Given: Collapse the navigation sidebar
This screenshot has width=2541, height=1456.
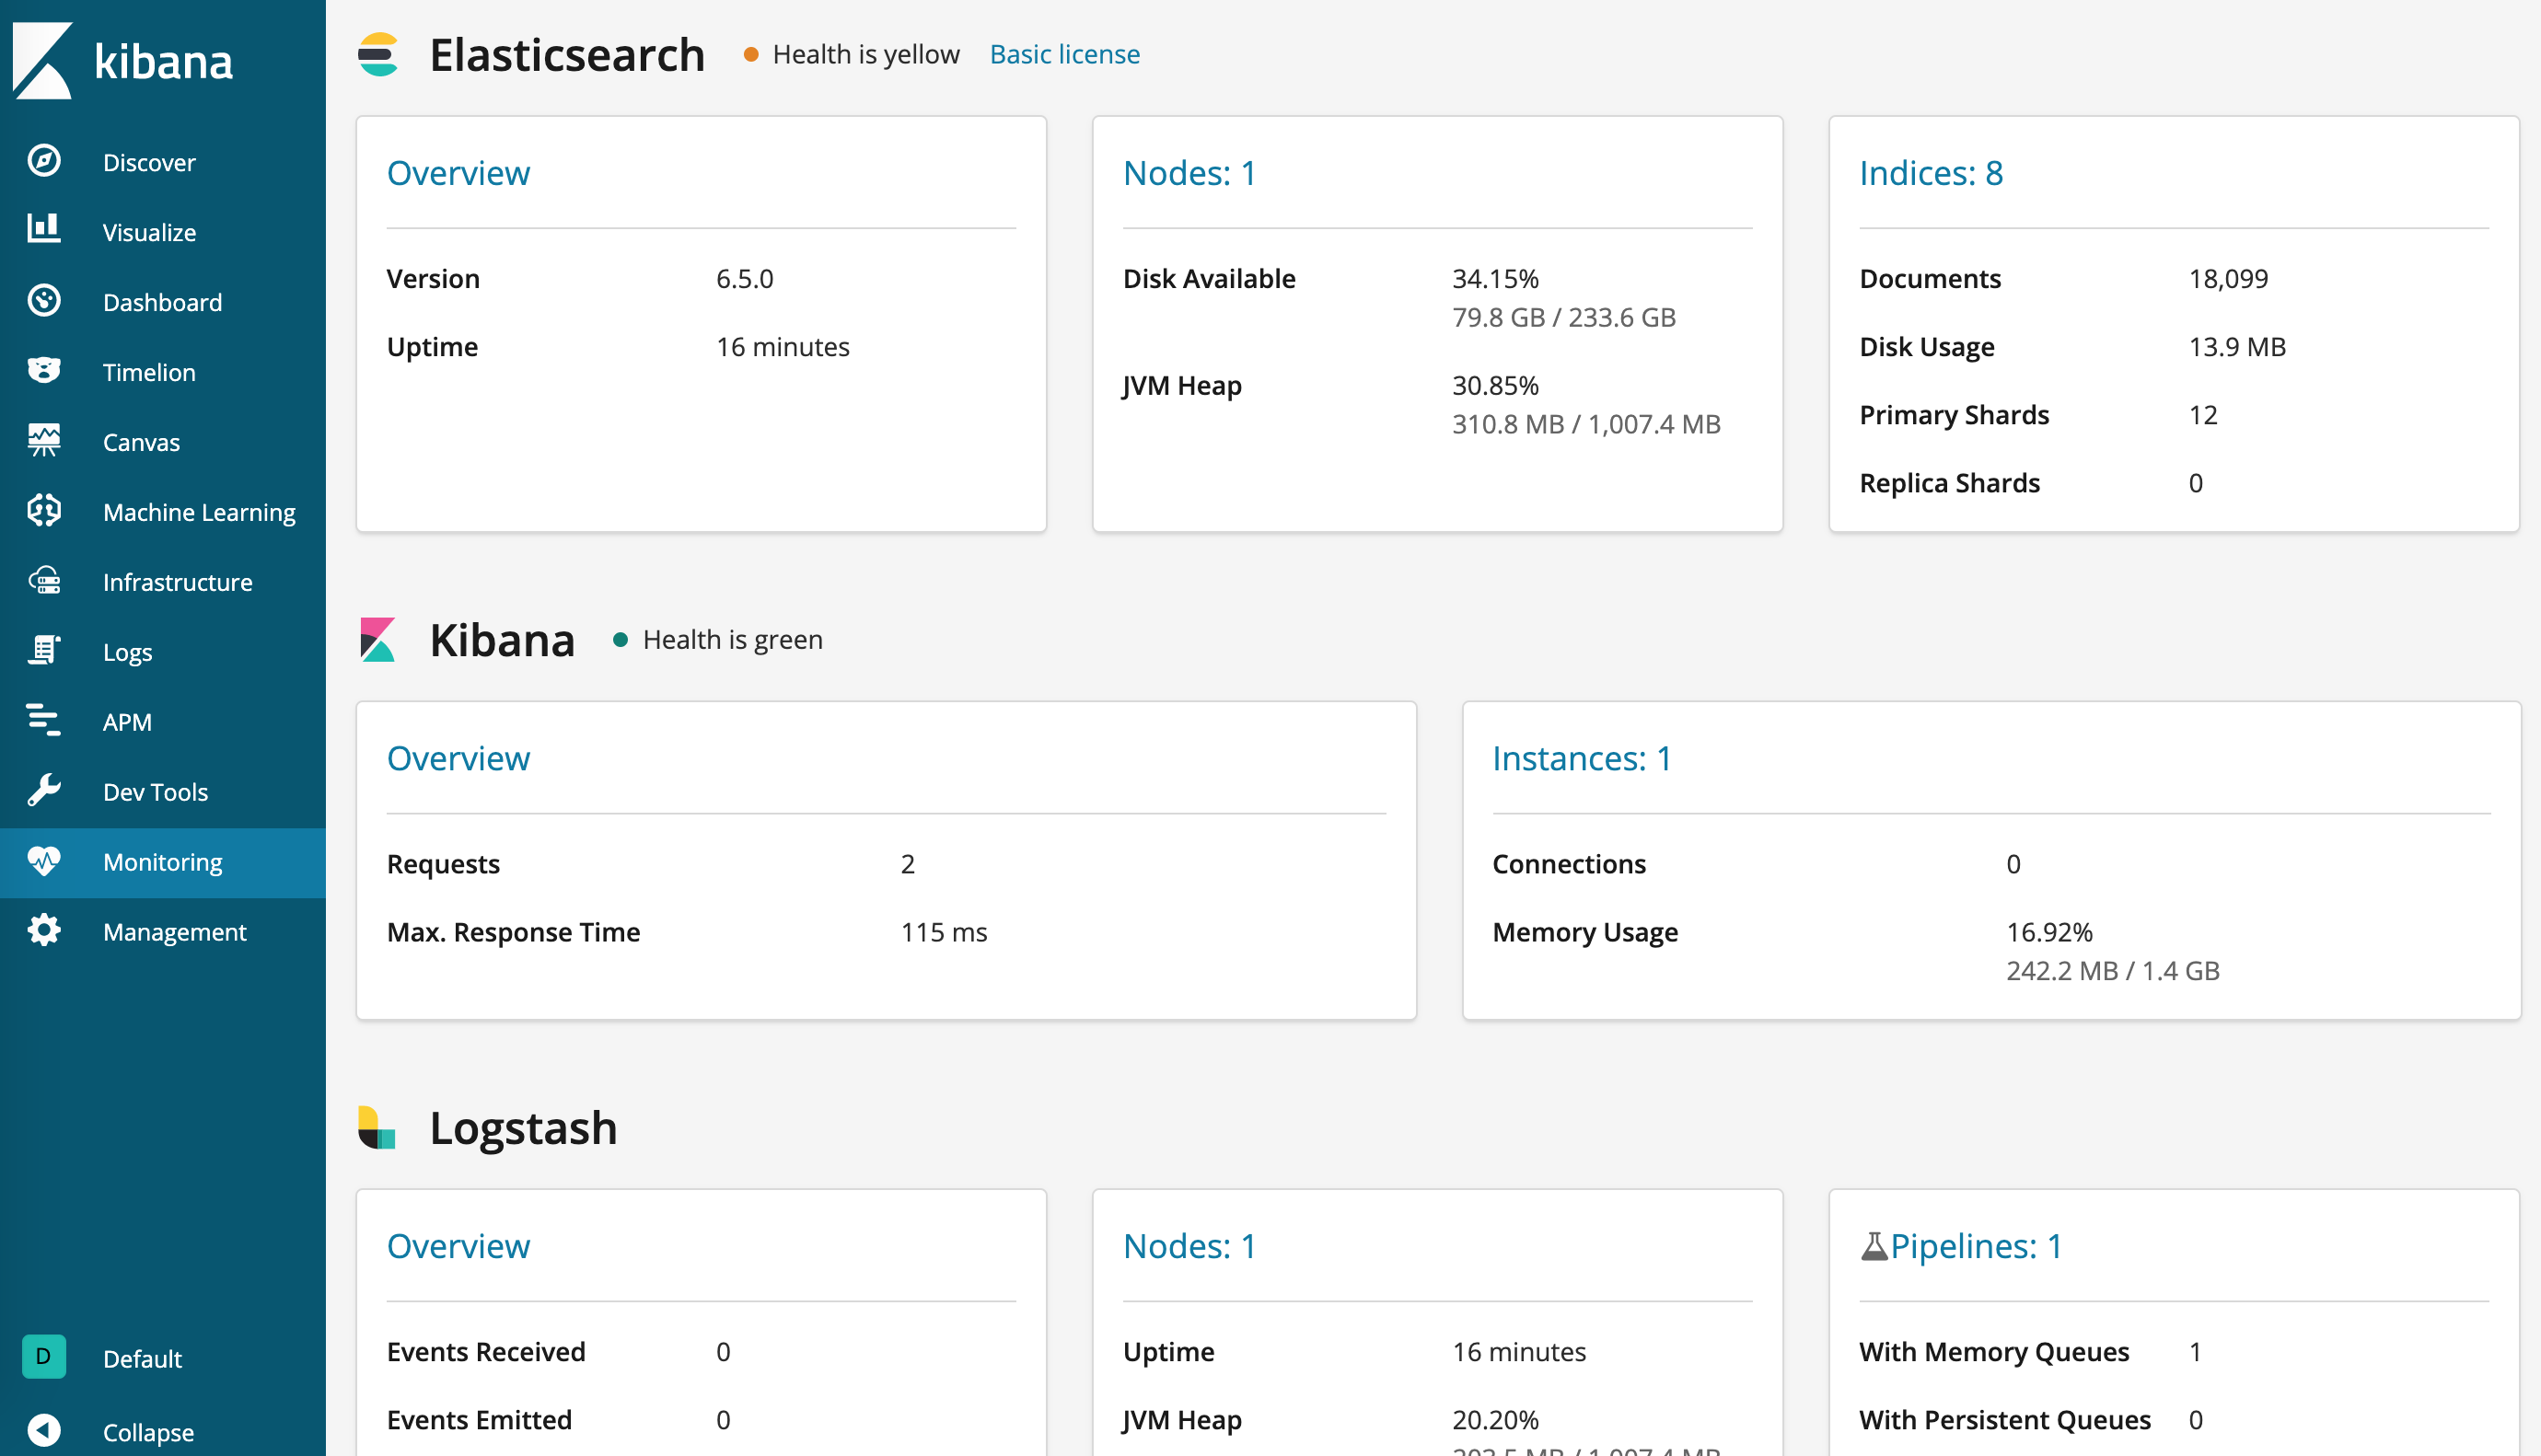Looking at the screenshot, I should 147,1430.
